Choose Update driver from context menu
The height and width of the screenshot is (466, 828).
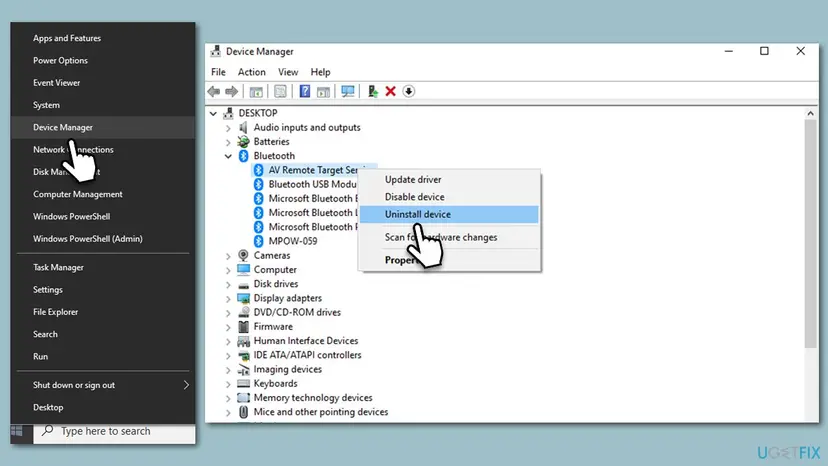pyautogui.click(x=449, y=180)
